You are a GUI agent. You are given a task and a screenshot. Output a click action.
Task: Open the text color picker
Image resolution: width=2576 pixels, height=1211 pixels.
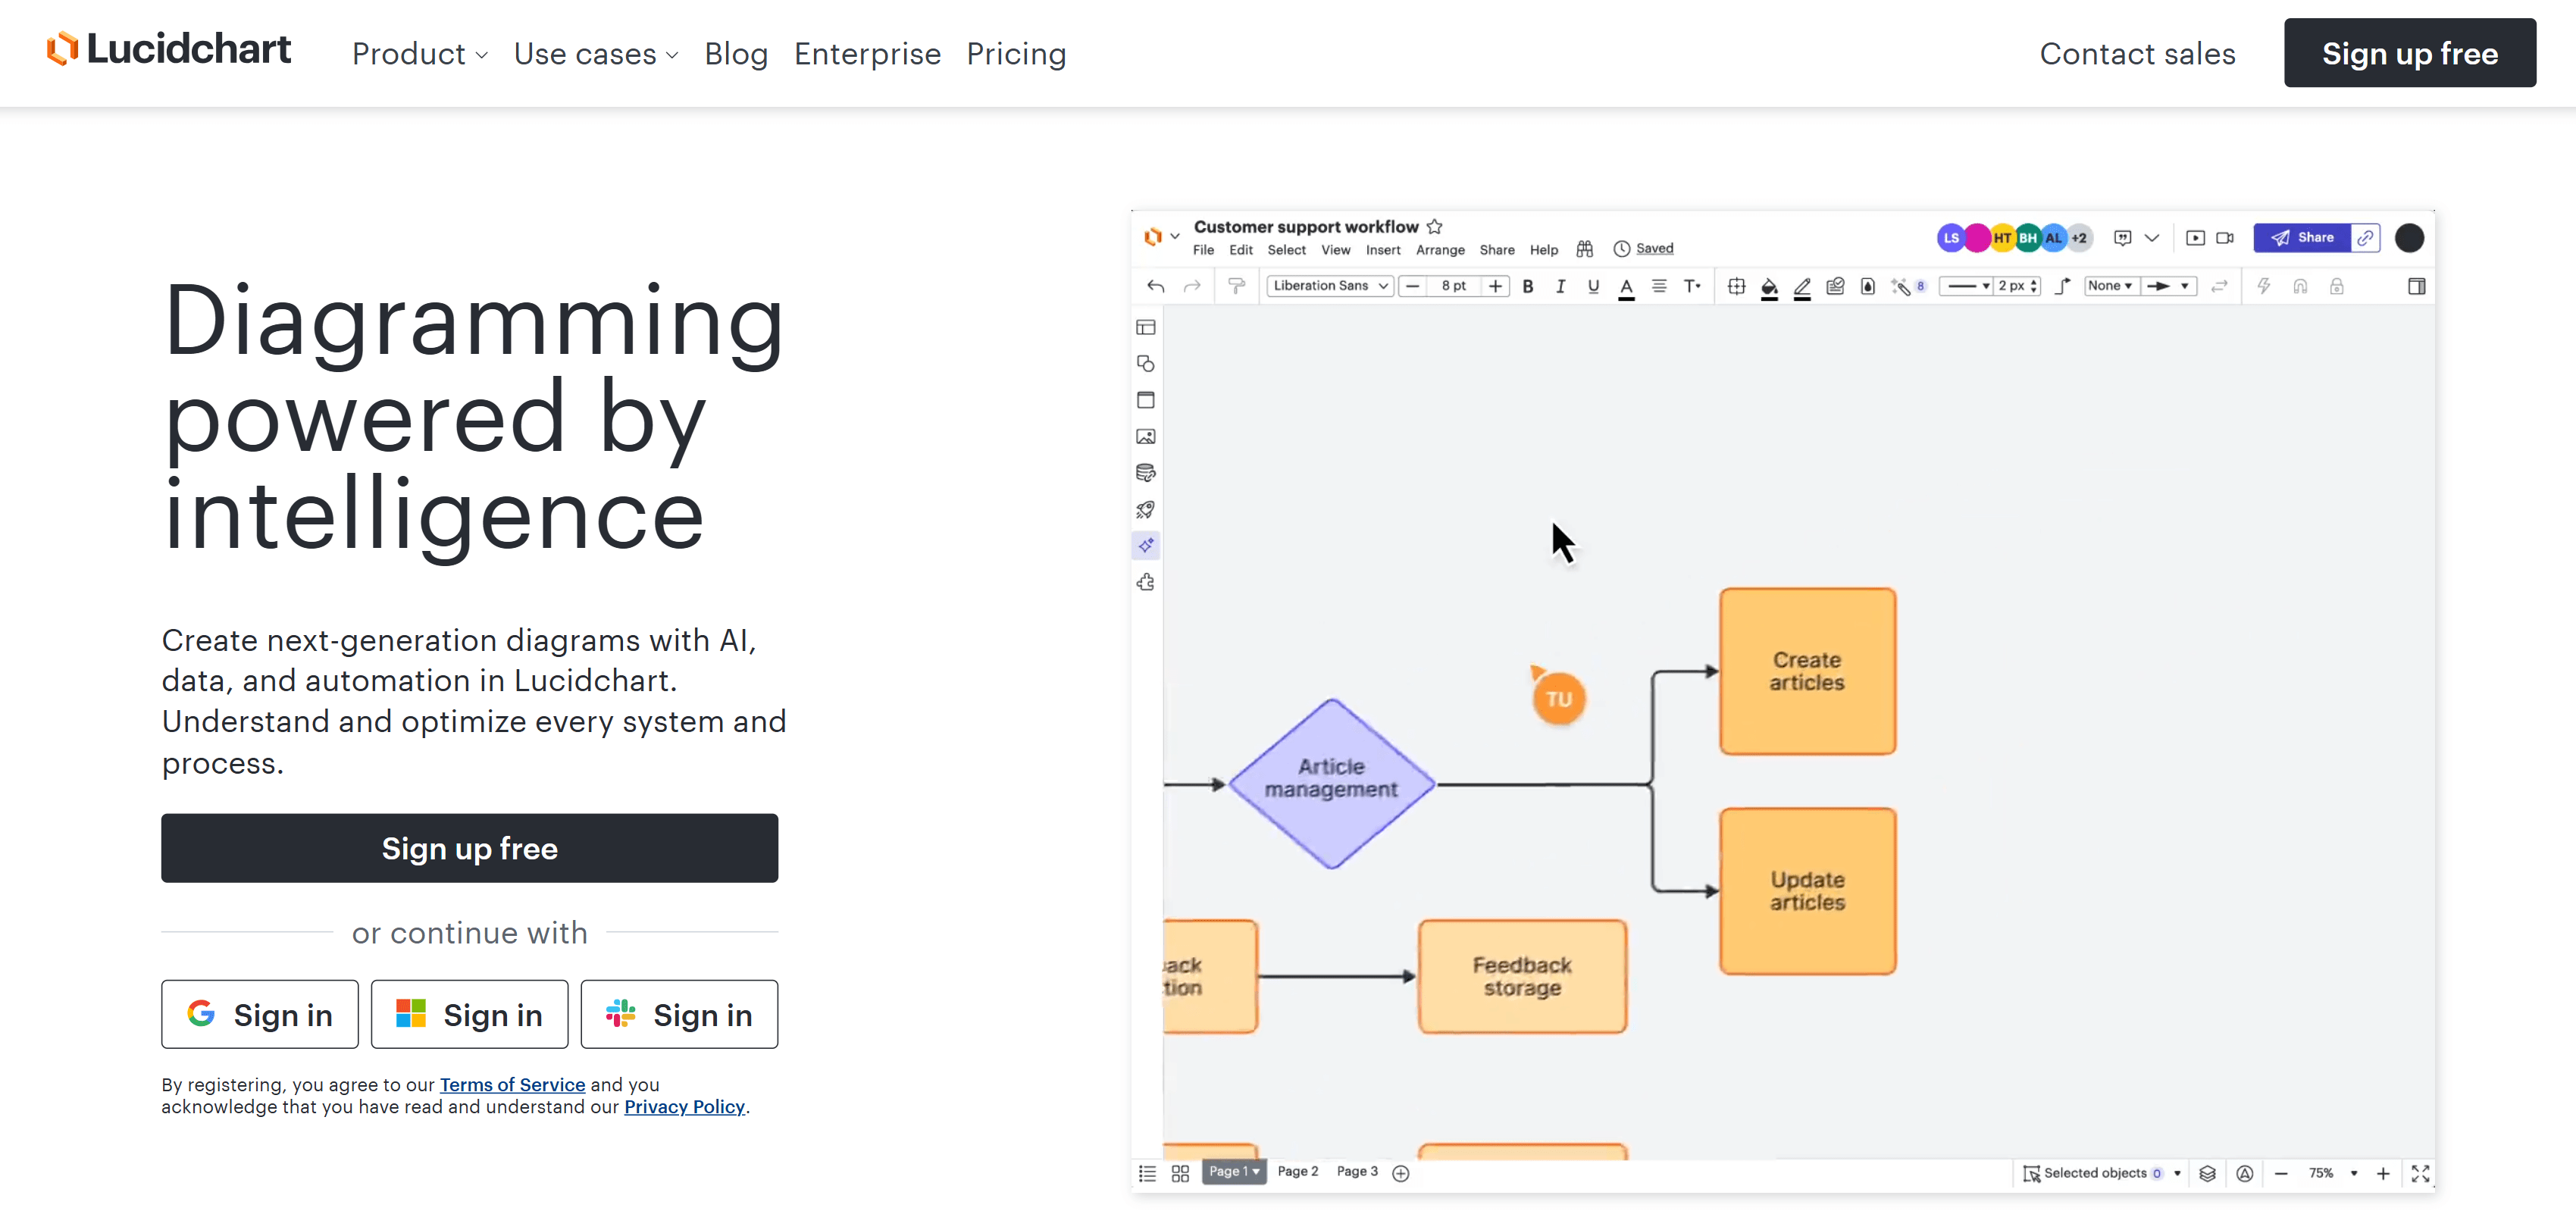point(1626,287)
